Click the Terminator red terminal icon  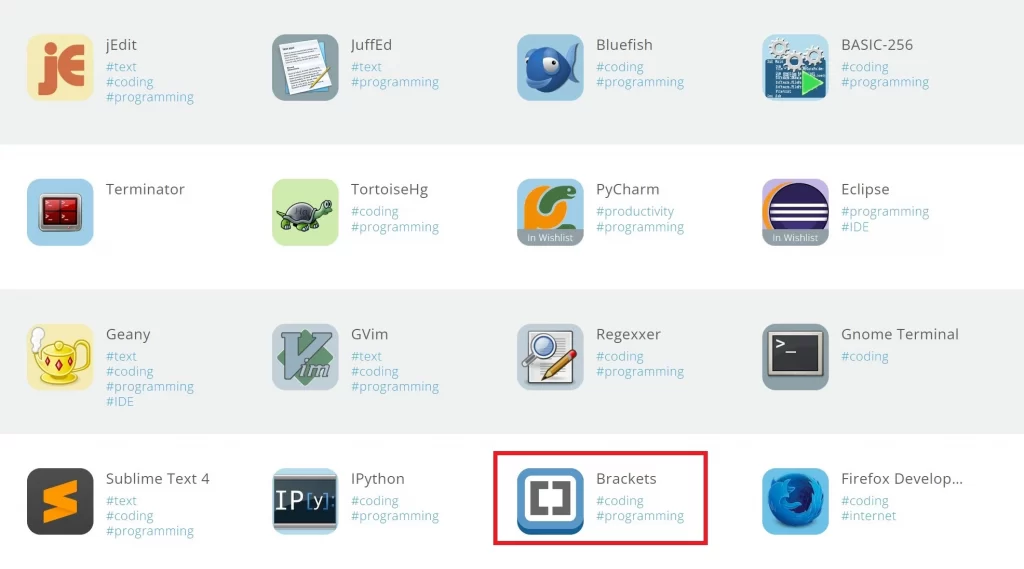tap(60, 212)
